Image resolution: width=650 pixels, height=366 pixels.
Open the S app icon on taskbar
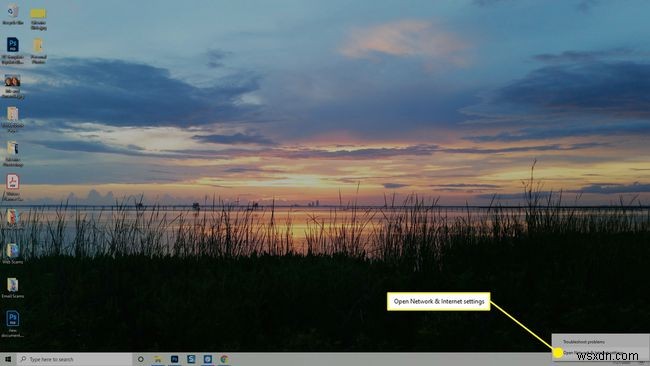pyautogui.click(x=191, y=359)
